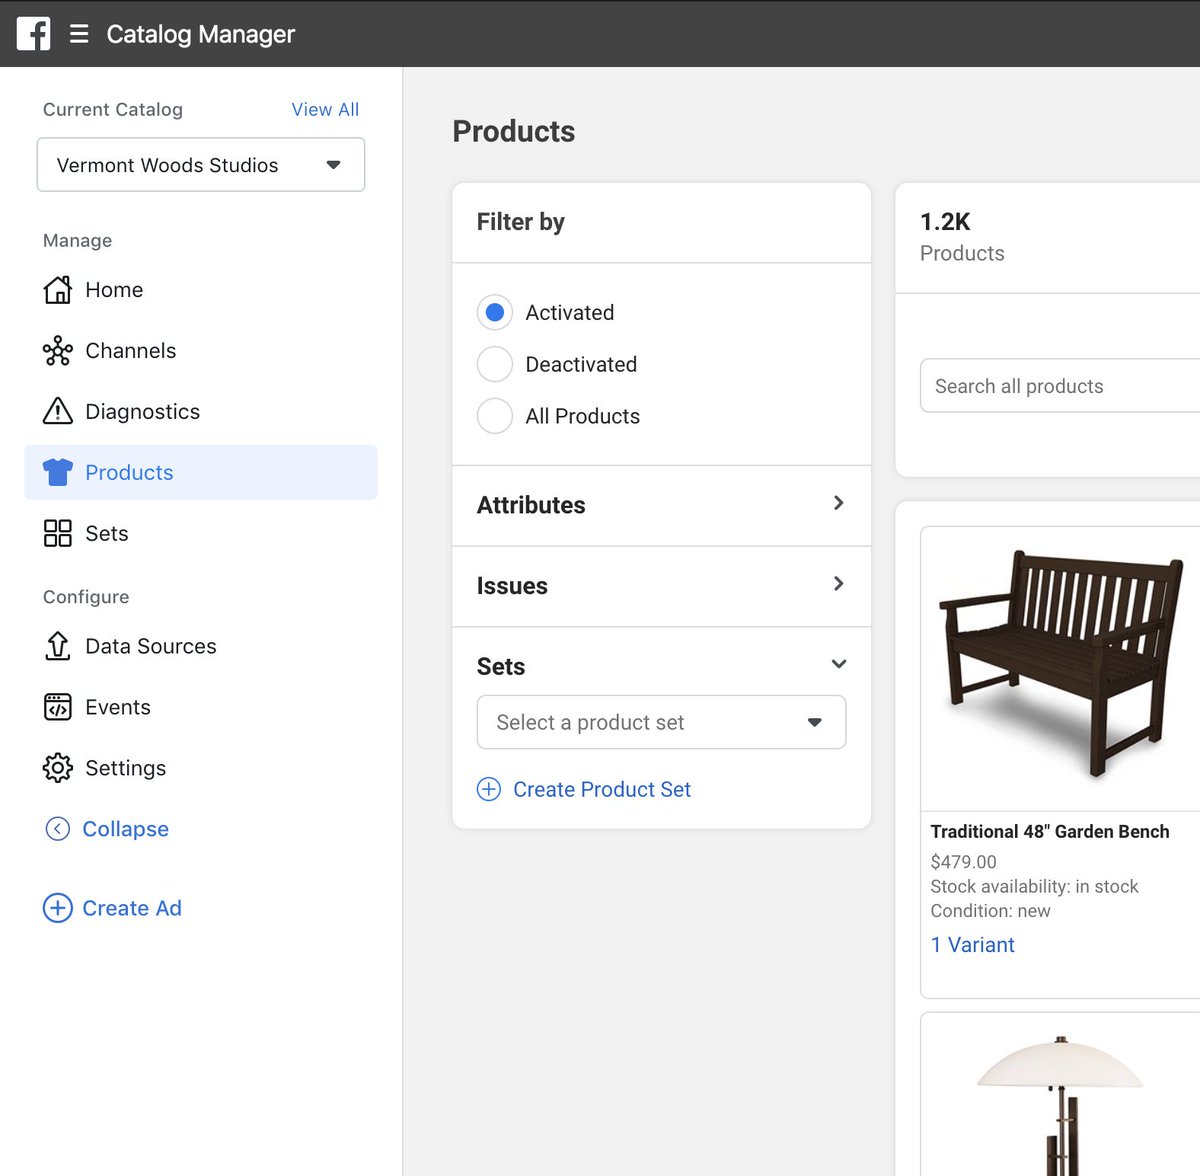Image resolution: width=1200 pixels, height=1176 pixels.
Task: Click into the Search all products field
Action: pyautogui.click(x=1060, y=386)
